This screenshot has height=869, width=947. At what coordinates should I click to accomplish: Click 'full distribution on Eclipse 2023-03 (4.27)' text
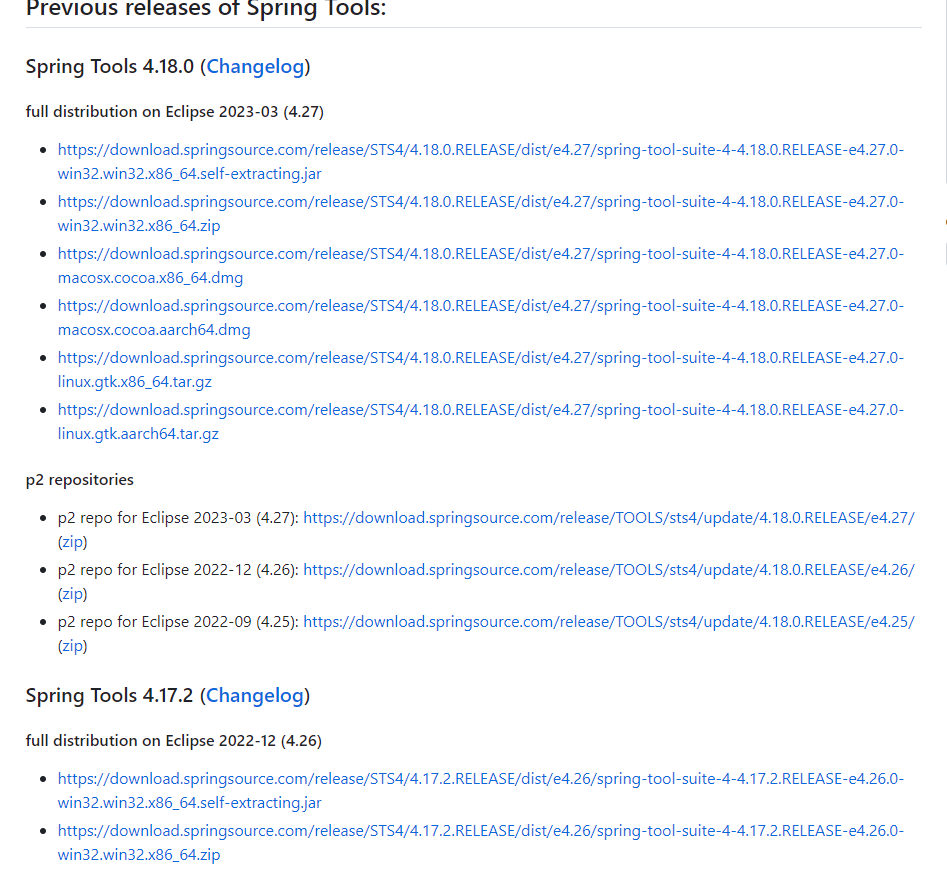[x=175, y=112]
